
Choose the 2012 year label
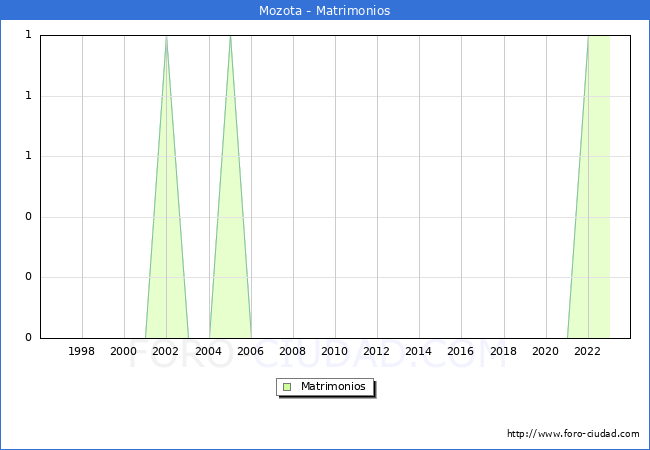click(x=376, y=351)
